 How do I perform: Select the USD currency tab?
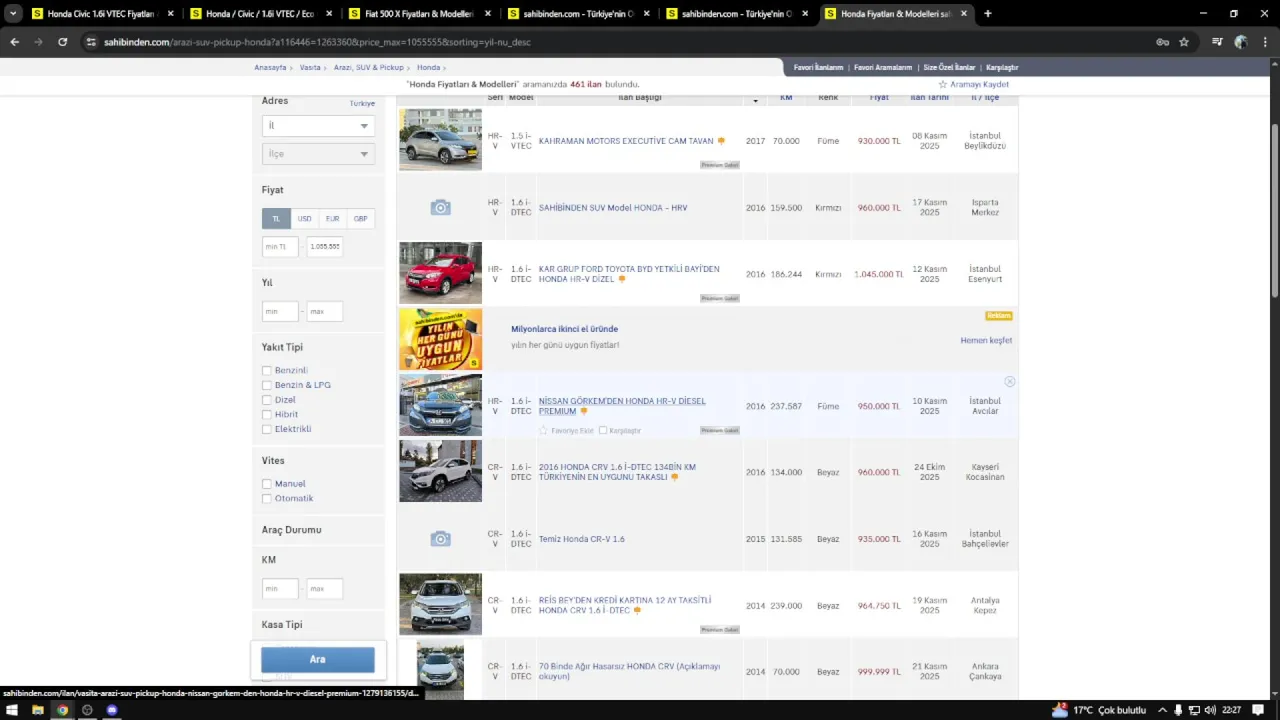click(304, 219)
